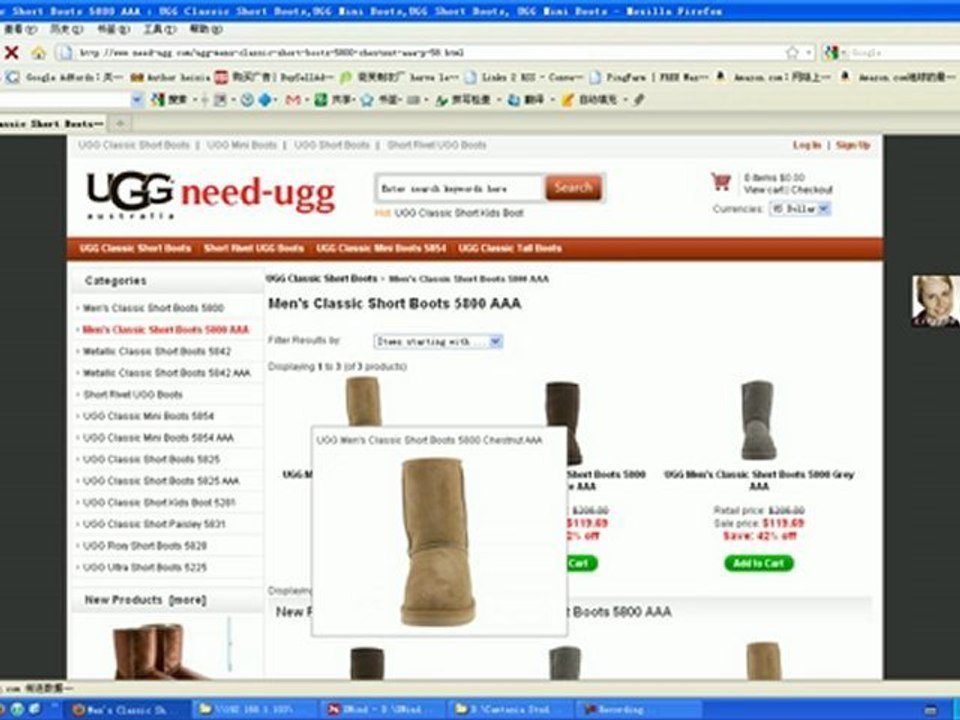Screen dimensions: 960x720
Task: Click the UGG Australia logo
Action: (130, 195)
